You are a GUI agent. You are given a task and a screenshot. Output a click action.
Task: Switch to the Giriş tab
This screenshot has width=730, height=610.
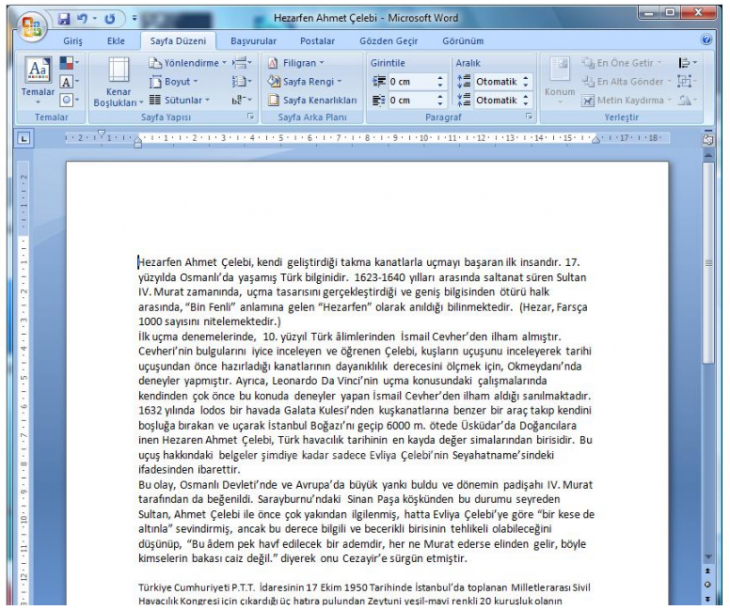(x=73, y=41)
